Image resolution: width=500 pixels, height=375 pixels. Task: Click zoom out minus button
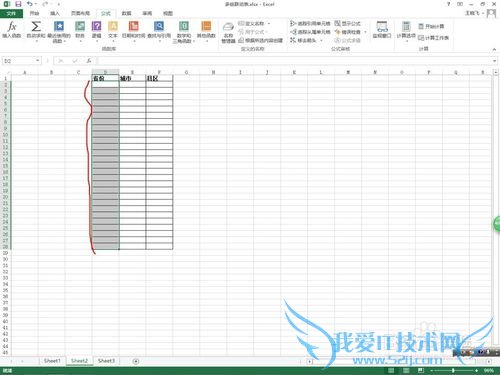coord(432,370)
